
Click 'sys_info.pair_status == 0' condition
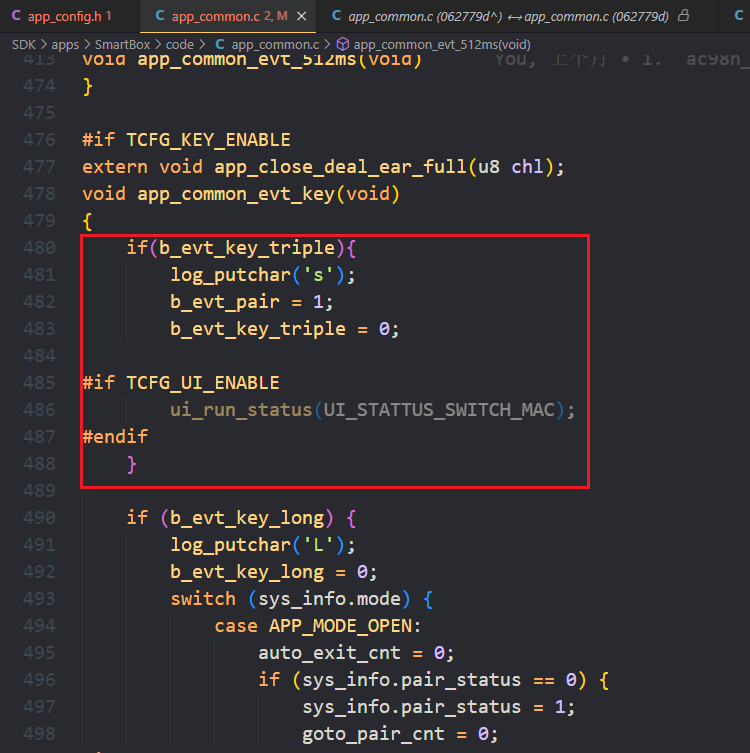pyautogui.click(x=439, y=680)
